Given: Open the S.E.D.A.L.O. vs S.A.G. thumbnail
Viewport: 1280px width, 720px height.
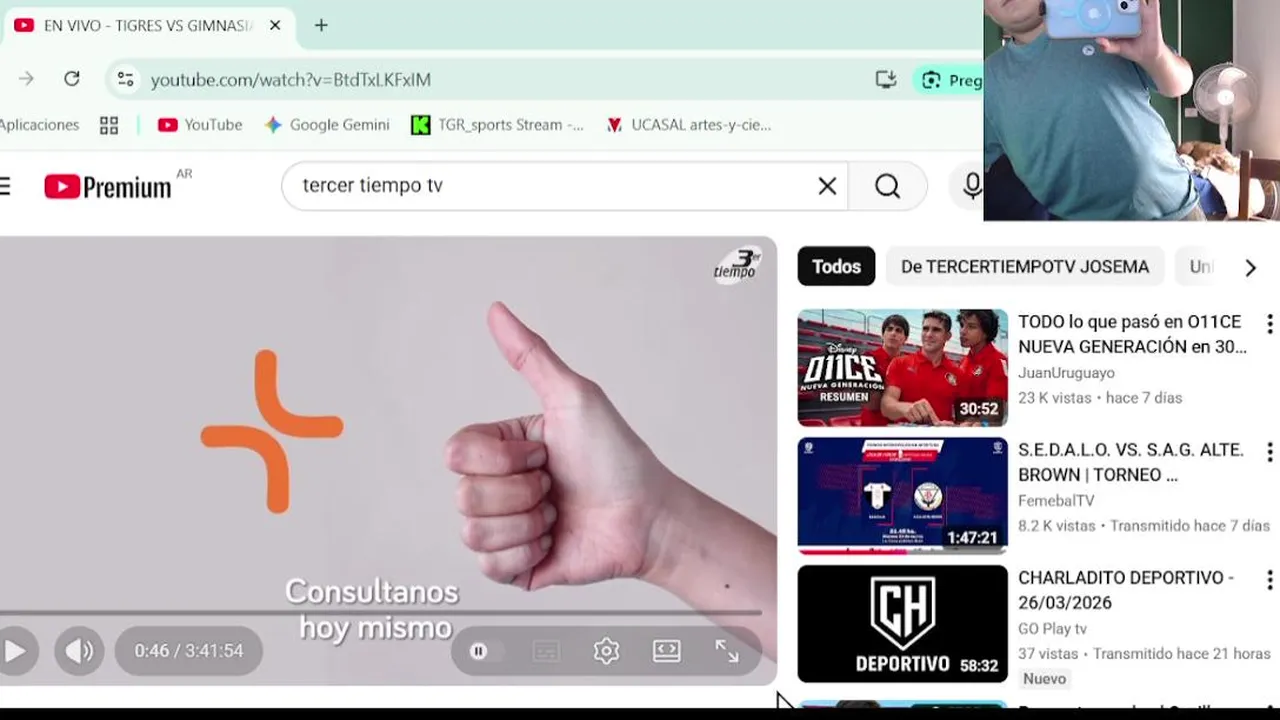Looking at the screenshot, I should 902,496.
